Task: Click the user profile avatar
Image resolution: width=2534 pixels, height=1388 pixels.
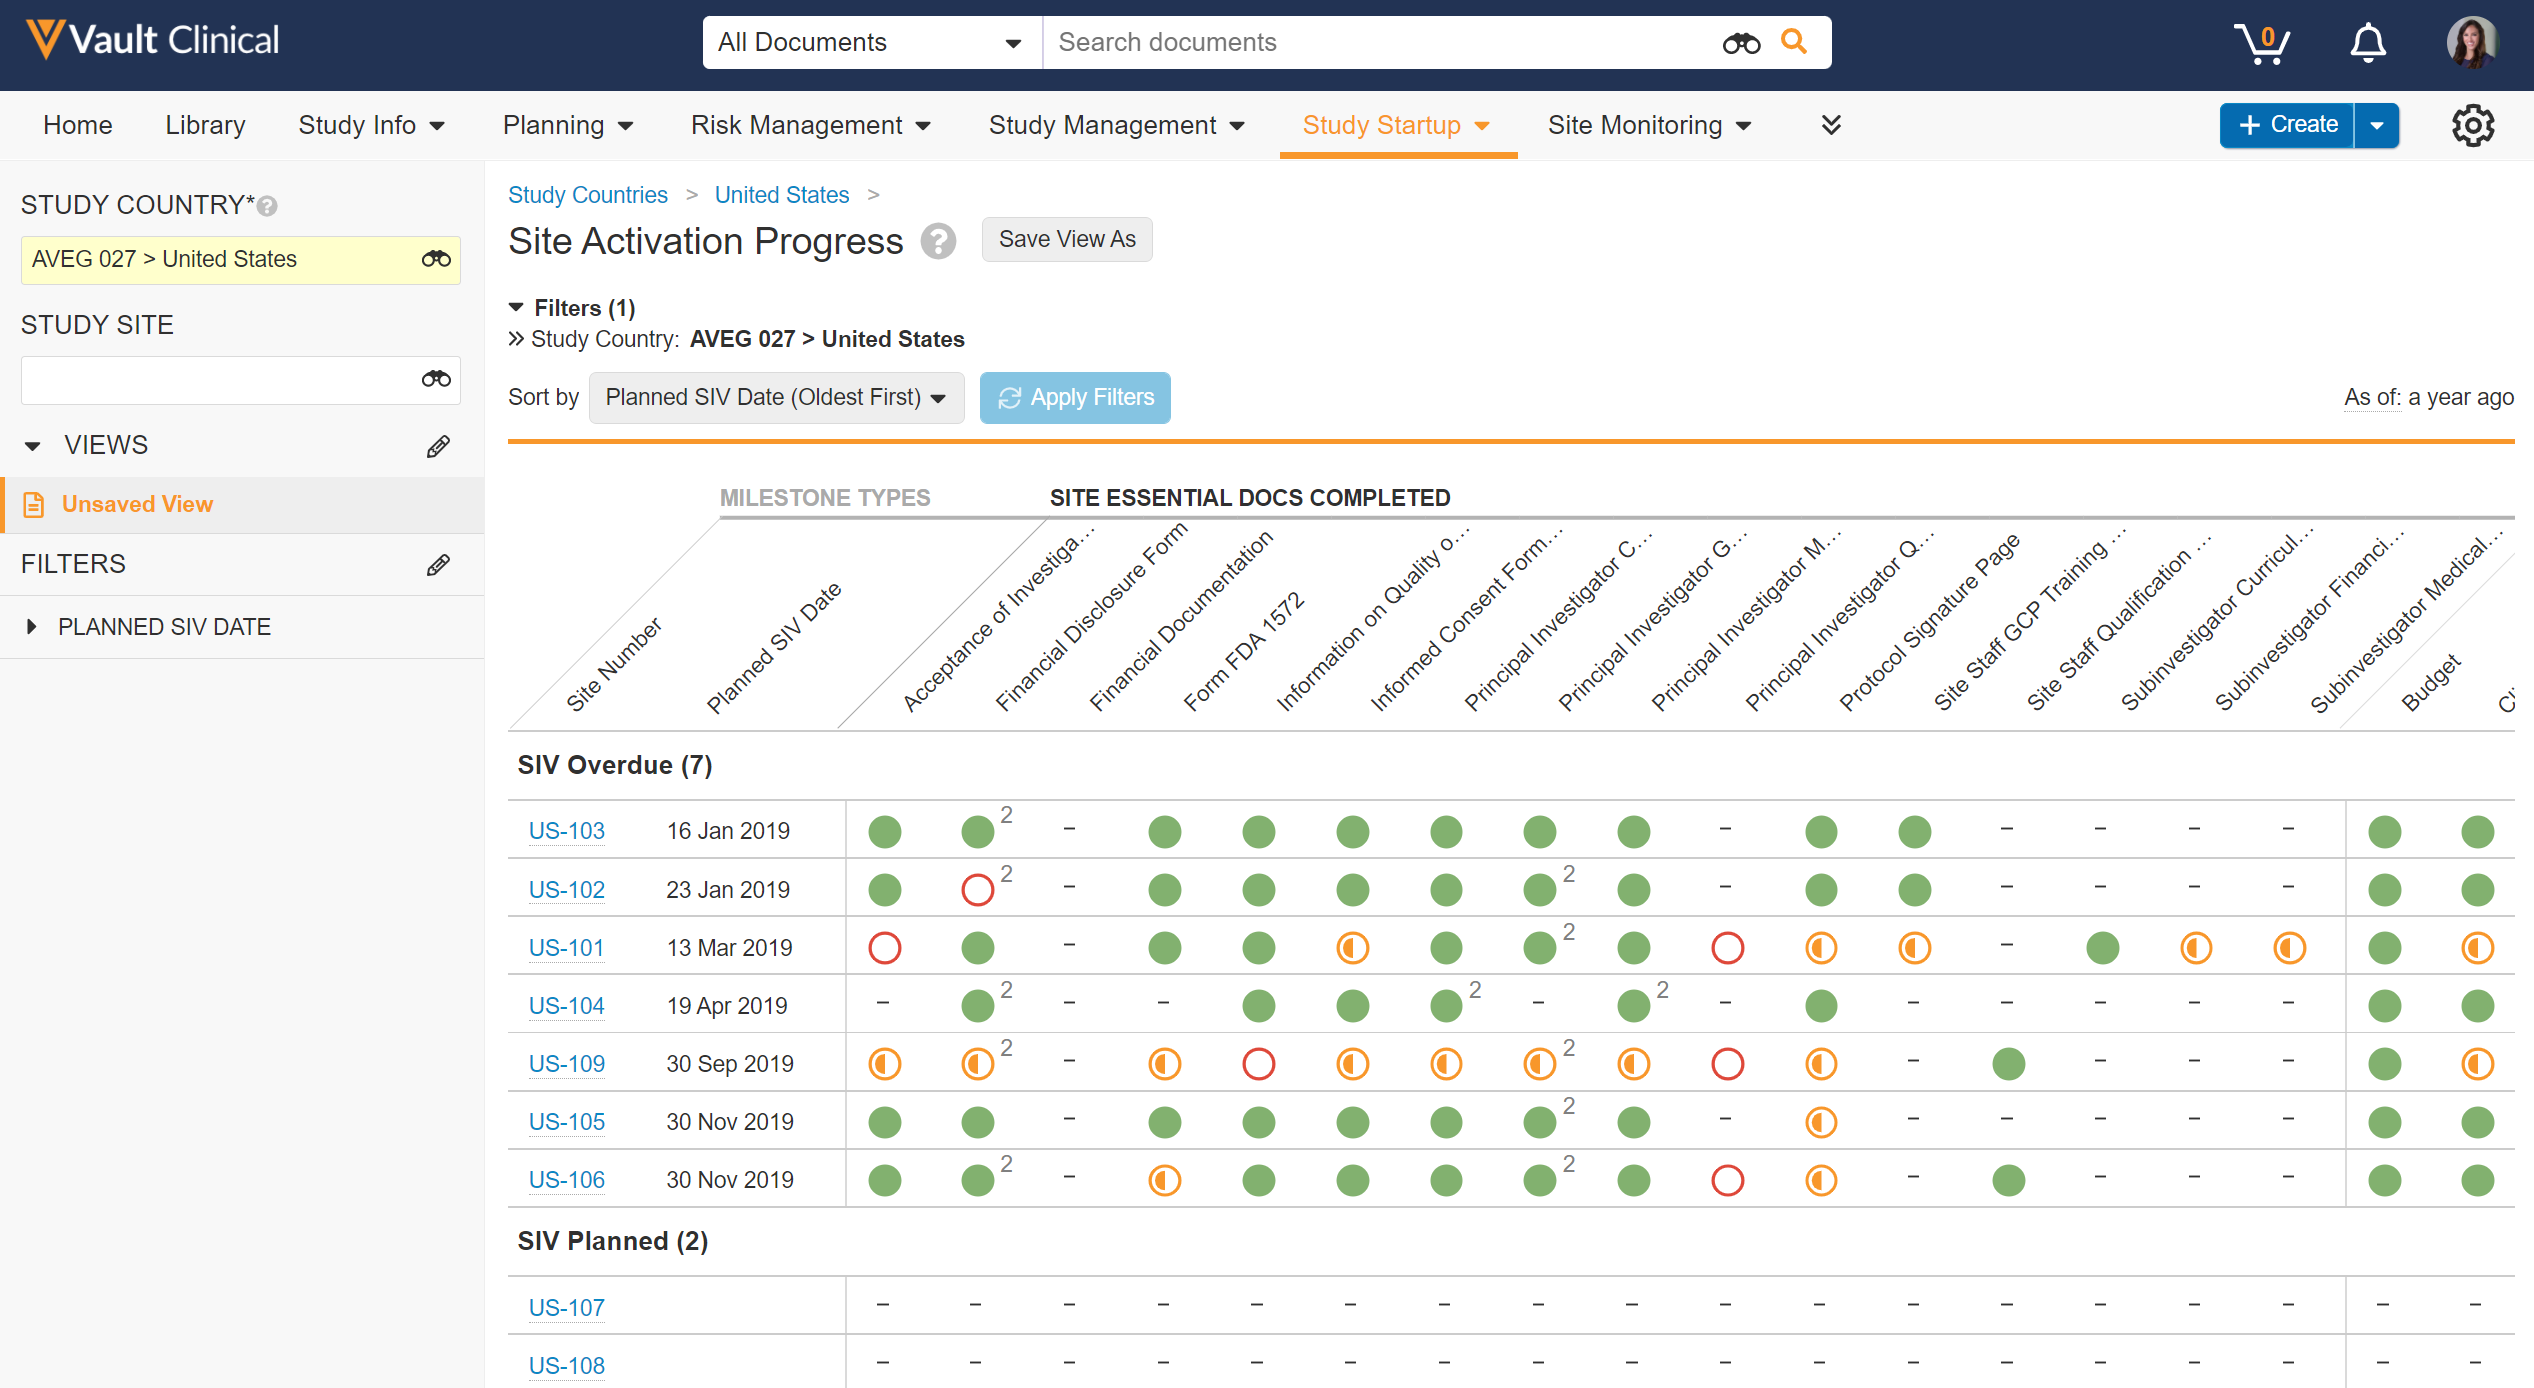Action: [x=2471, y=43]
